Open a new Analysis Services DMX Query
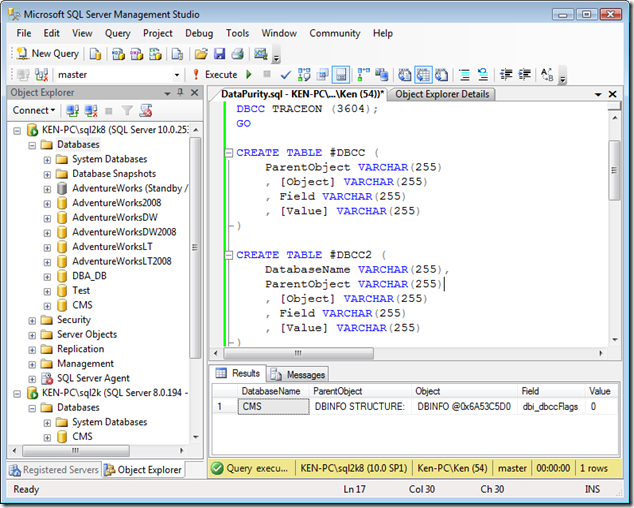 coord(137,53)
